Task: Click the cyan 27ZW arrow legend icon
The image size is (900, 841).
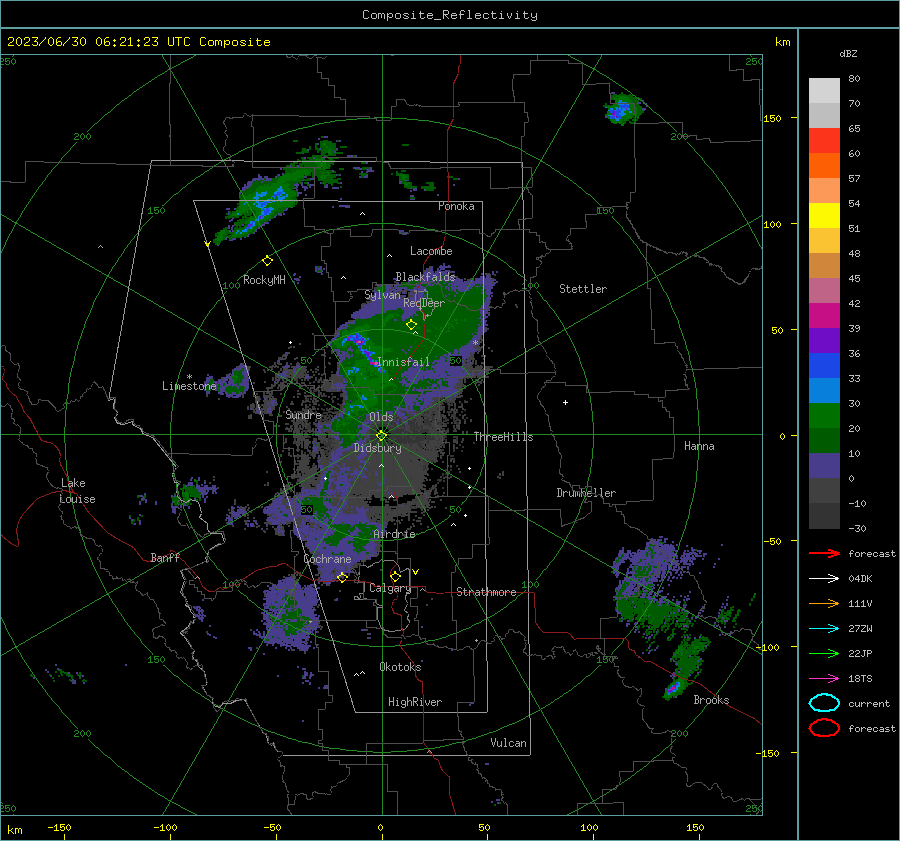Action: tap(824, 629)
